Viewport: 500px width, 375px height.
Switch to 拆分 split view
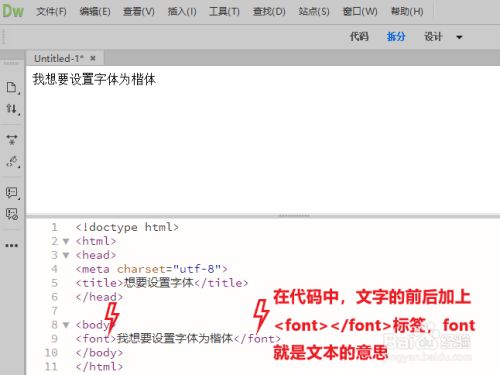click(396, 36)
